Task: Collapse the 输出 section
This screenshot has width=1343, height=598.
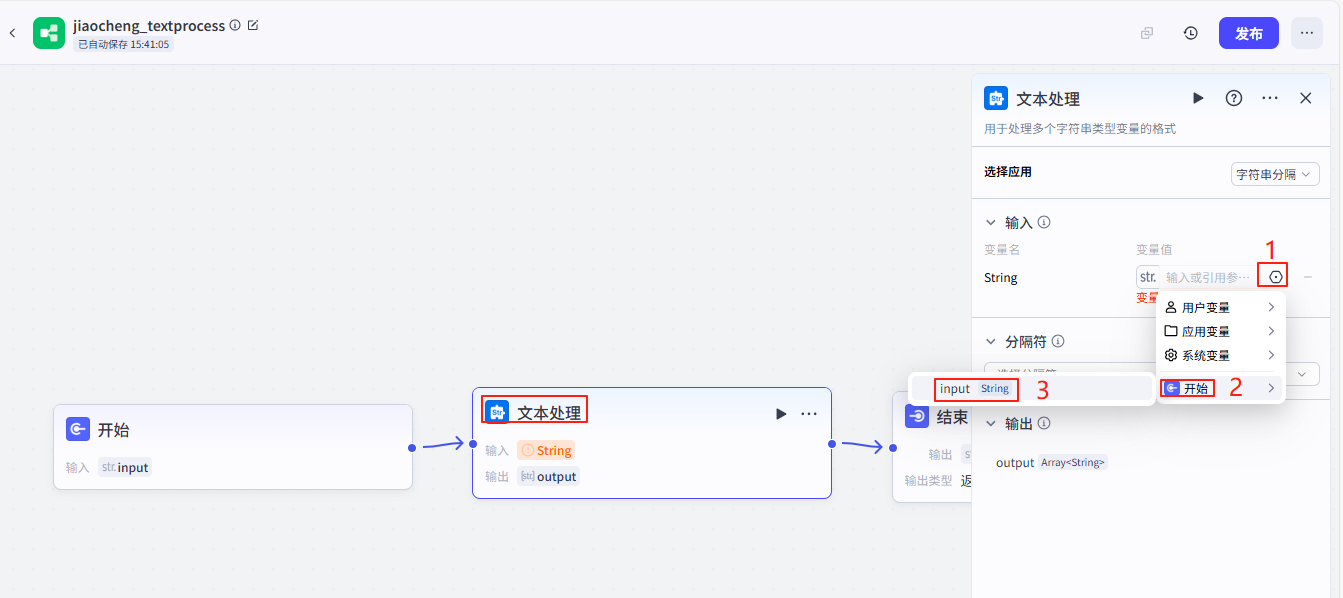Action: coord(991,423)
